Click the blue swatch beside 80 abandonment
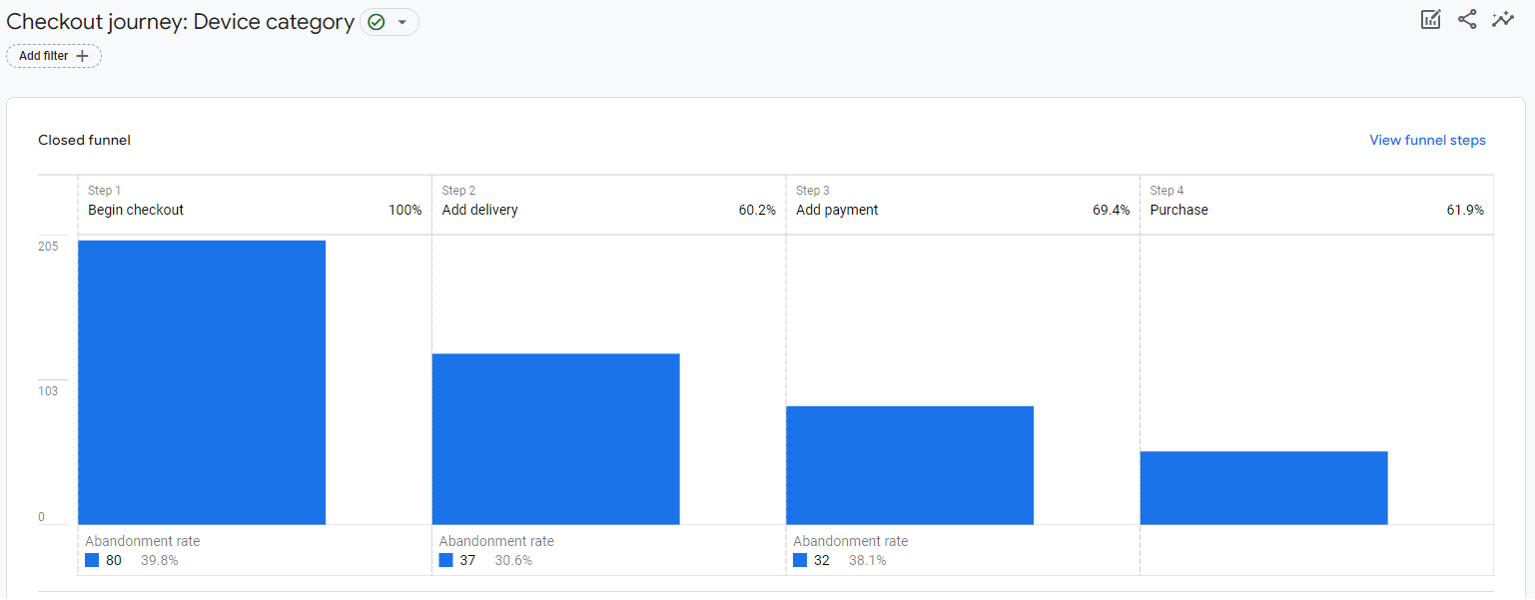 click(92, 560)
